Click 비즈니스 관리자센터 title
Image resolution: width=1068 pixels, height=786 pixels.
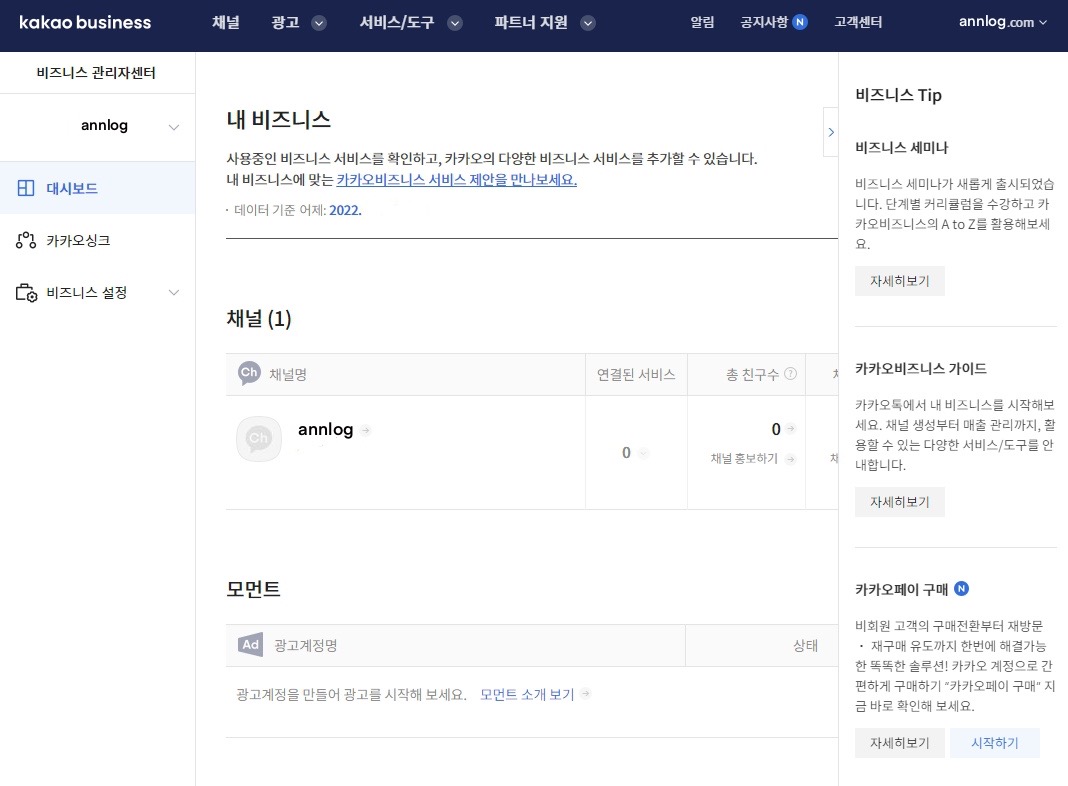pos(96,73)
